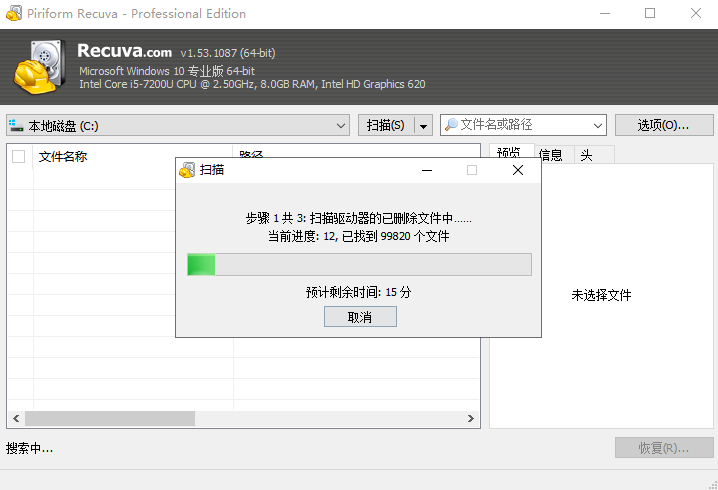Sort by the 文件名称 column header
Viewport: 718px width, 490px height.
pos(133,157)
